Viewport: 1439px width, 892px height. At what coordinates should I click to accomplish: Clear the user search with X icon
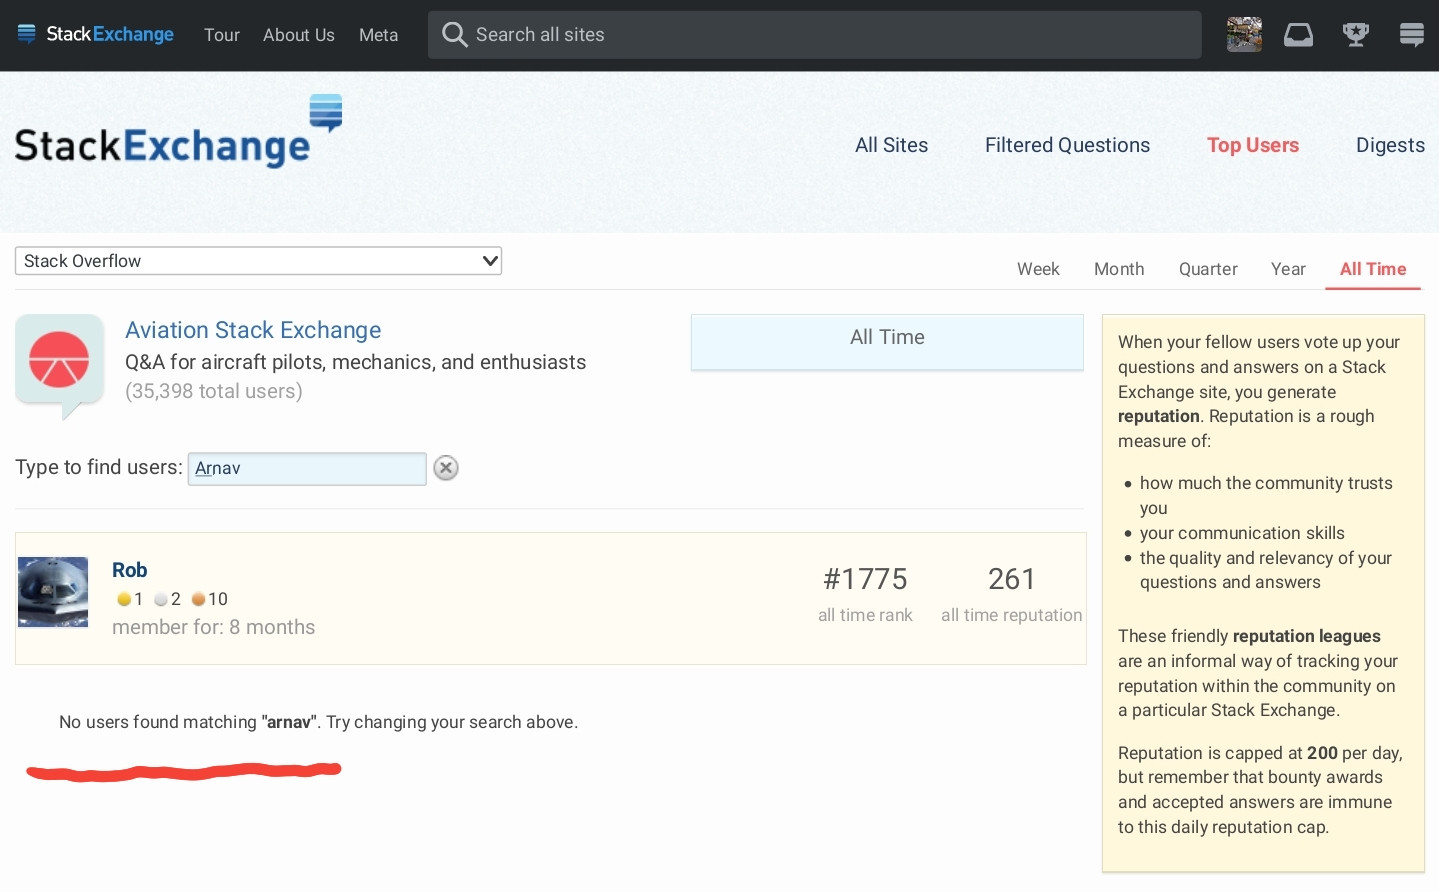pyautogui.click(x=446, y=468)
